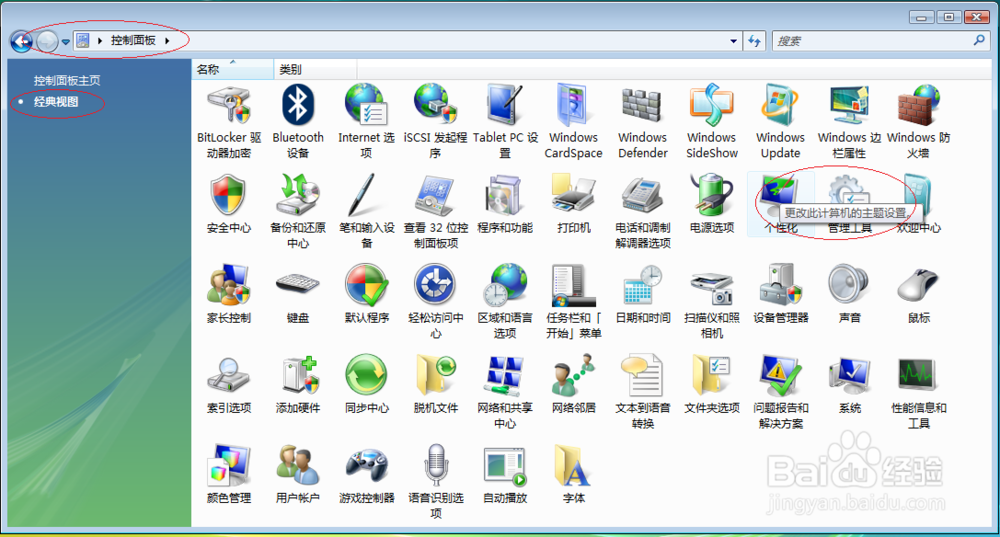Open Internet 选项 icon

367,105
